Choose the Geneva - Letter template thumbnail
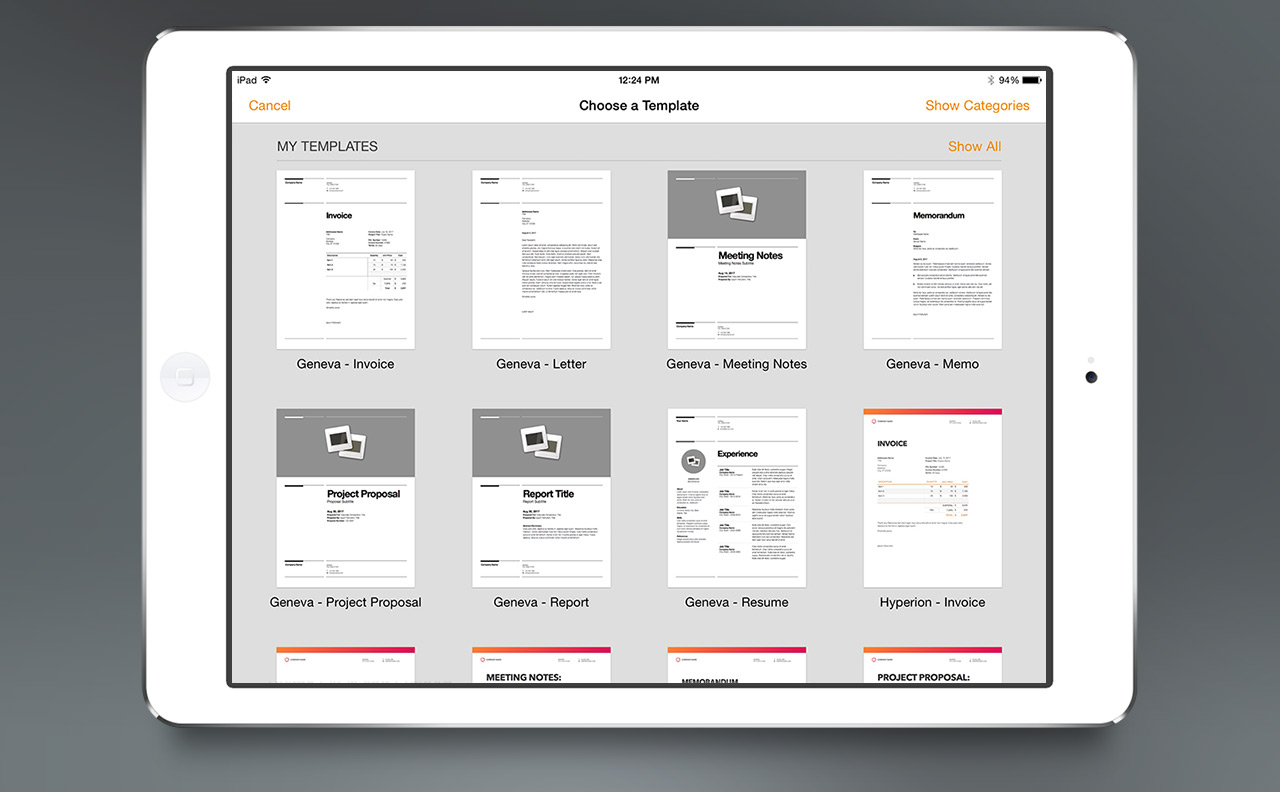Viewport: 1280px width, 792px height. pos(541,260)
